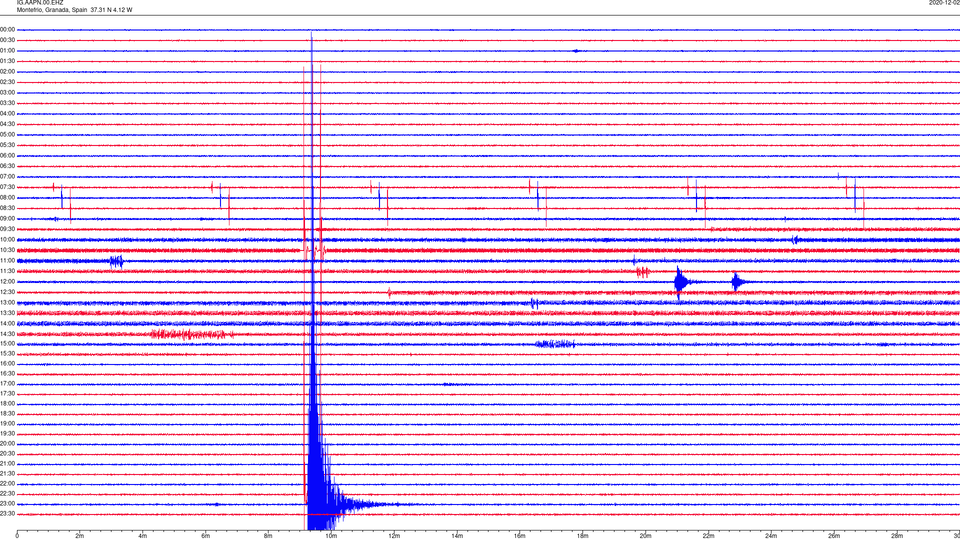Click the 09:00 time row label
The width and height of the screenshot is (960, 540).
point(7,219)
